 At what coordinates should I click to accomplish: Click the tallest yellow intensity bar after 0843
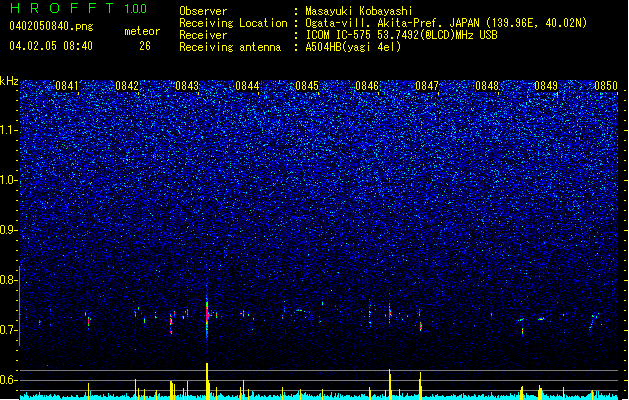[207, 380]
